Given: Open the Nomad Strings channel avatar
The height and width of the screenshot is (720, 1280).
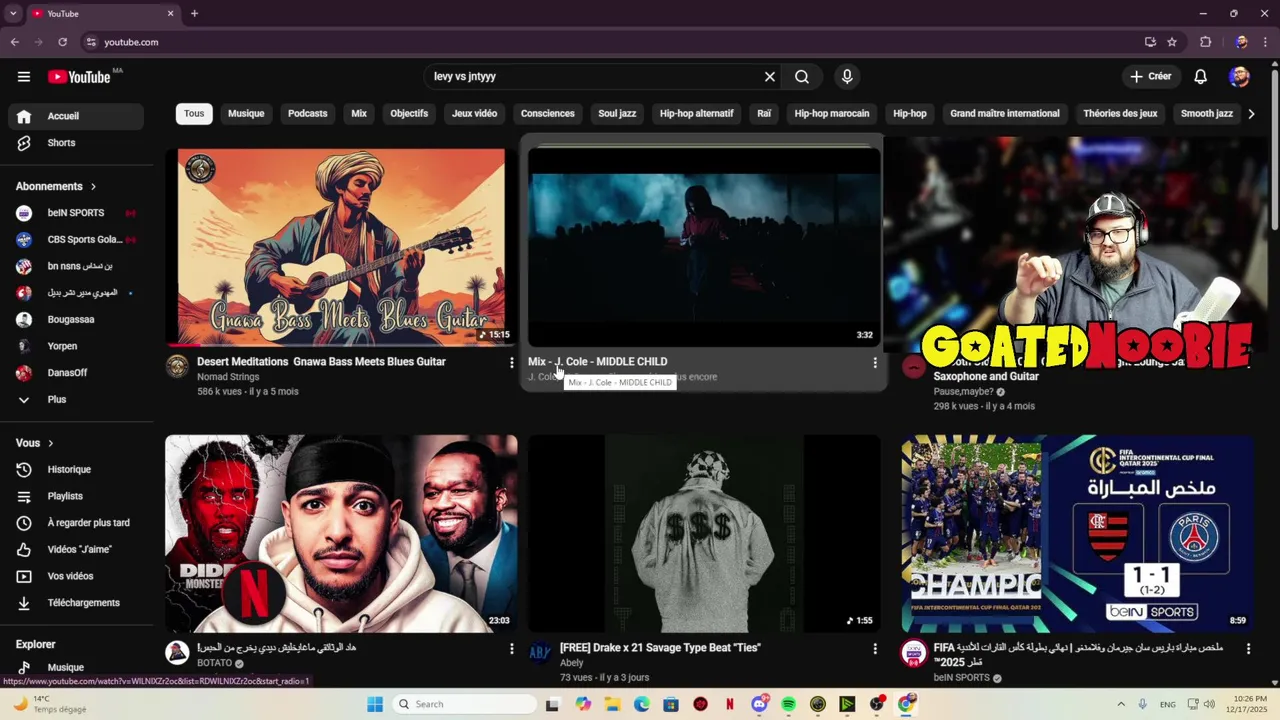Looking at the screenshot, I should click(177, 366).
